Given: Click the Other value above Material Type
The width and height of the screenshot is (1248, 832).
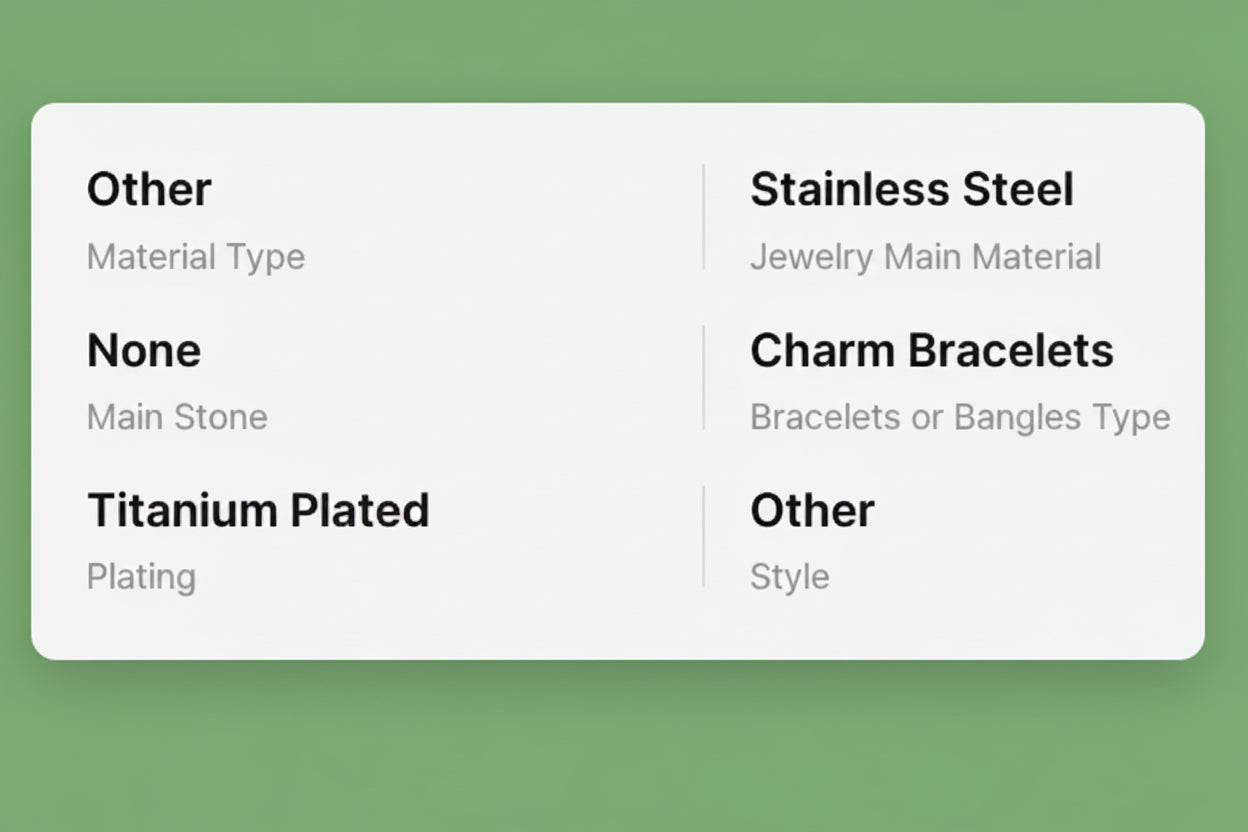Looking at the screenshot, I should tap(149, 189).
